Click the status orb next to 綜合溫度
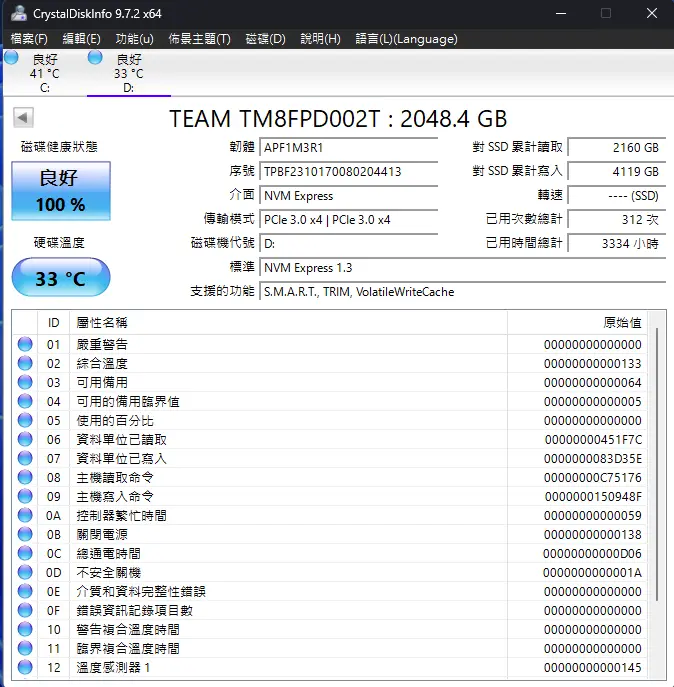This screenshot has width=674, height=687. 25,363
